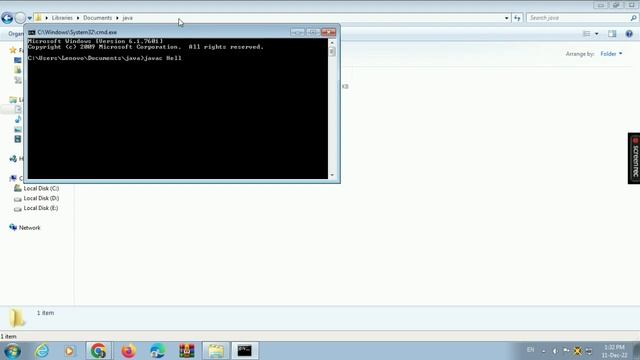This screenshot has height=360, width=640.
Task: Open Google Chrome from taskbar
Action: pos(98,351)
